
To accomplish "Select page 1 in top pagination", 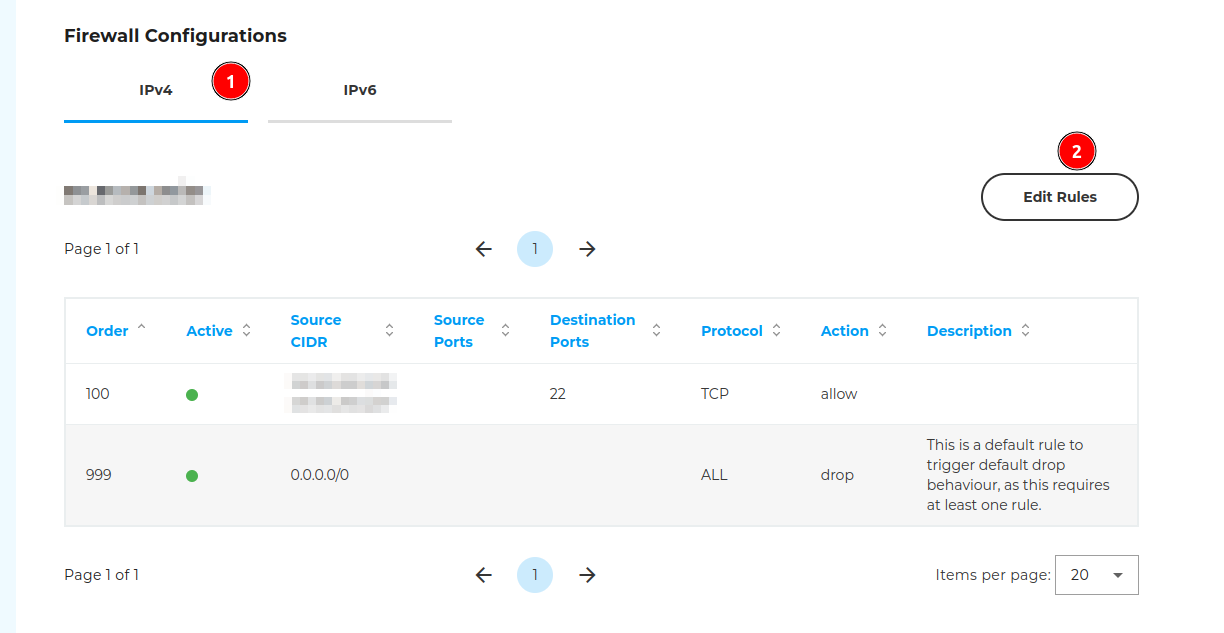I will (x=535, y=249).
